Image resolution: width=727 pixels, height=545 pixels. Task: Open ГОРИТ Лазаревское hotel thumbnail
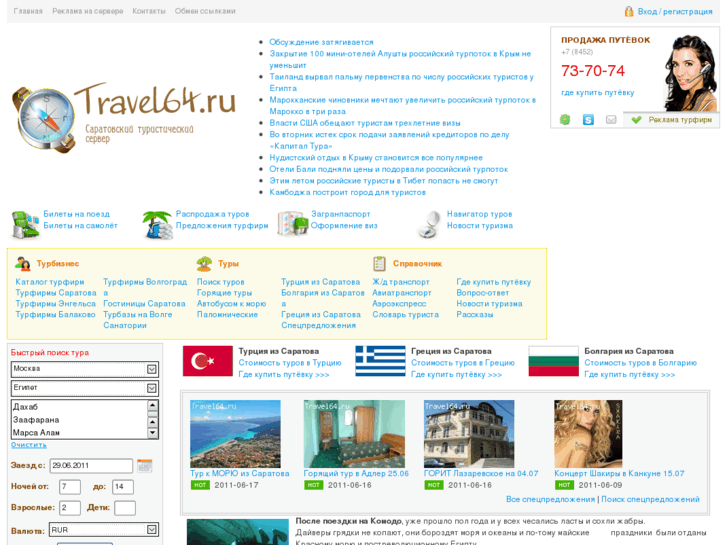[x=469, y=434]
